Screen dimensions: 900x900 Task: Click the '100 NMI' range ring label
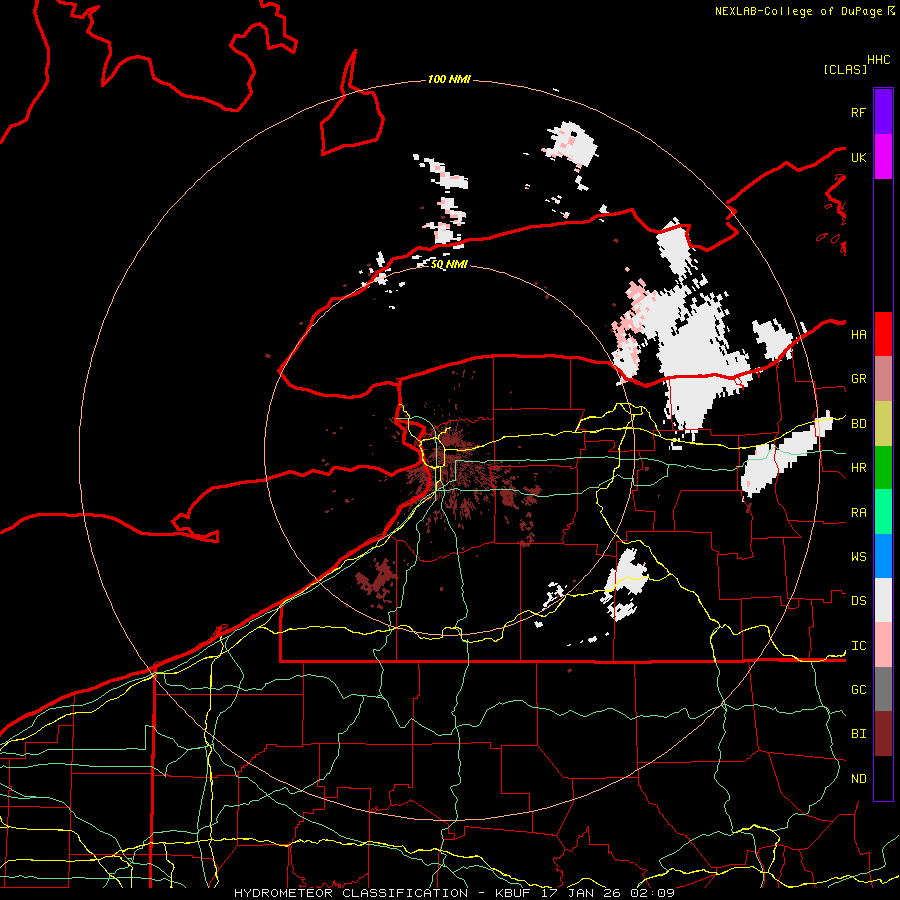coord(449,79)
